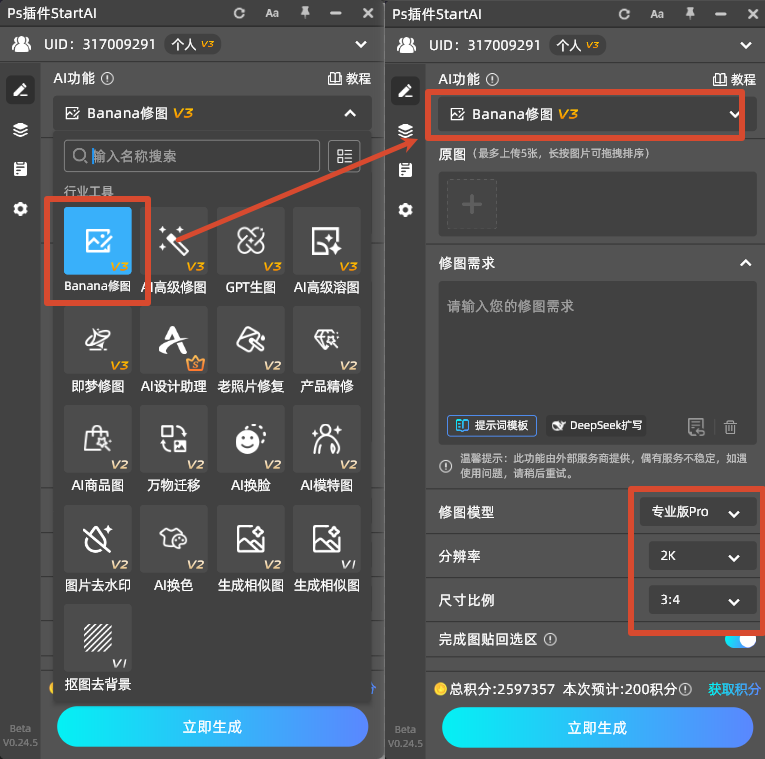Switch tool list view layout icon
765x759 pixels.
344,156
